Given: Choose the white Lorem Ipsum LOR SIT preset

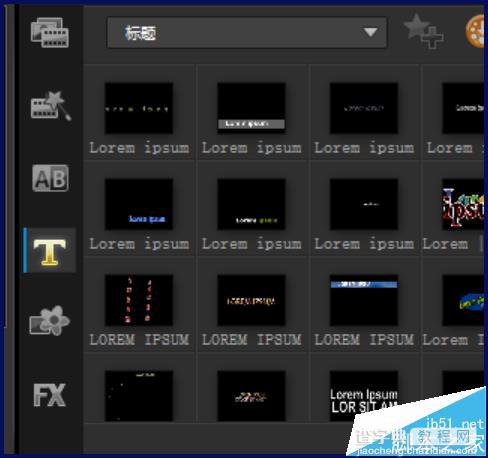Looking at the screenshot, I should point(364,396).
